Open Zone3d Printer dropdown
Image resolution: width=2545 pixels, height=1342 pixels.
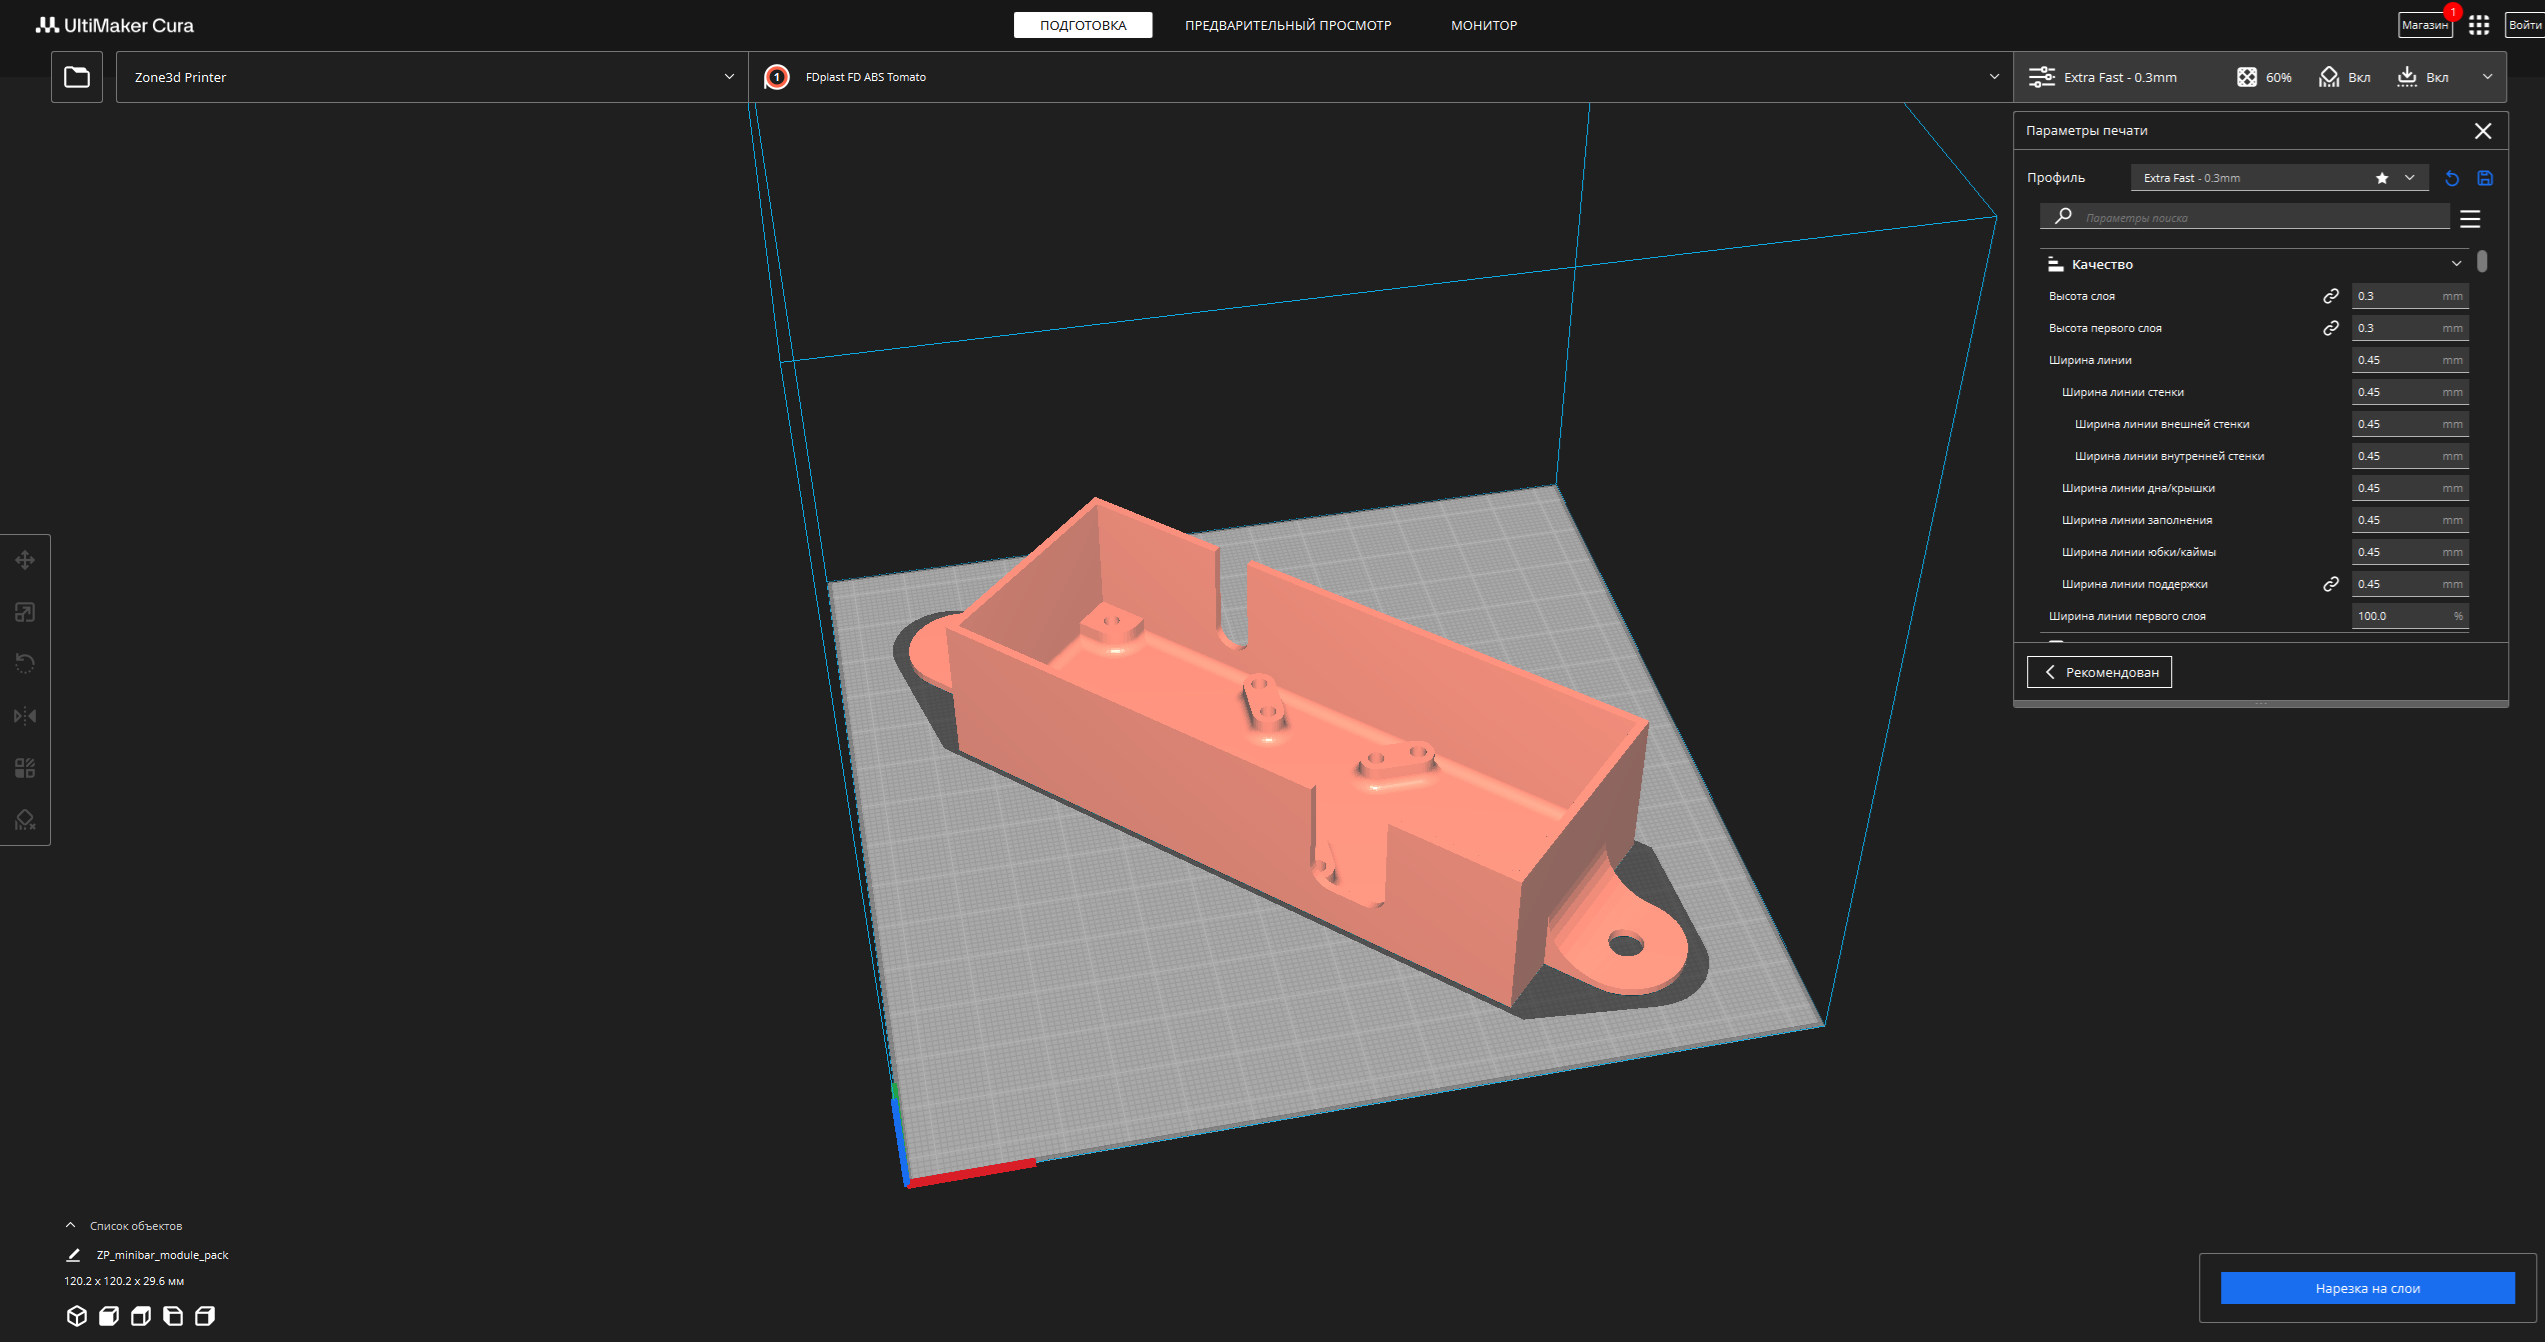point(432,77)
